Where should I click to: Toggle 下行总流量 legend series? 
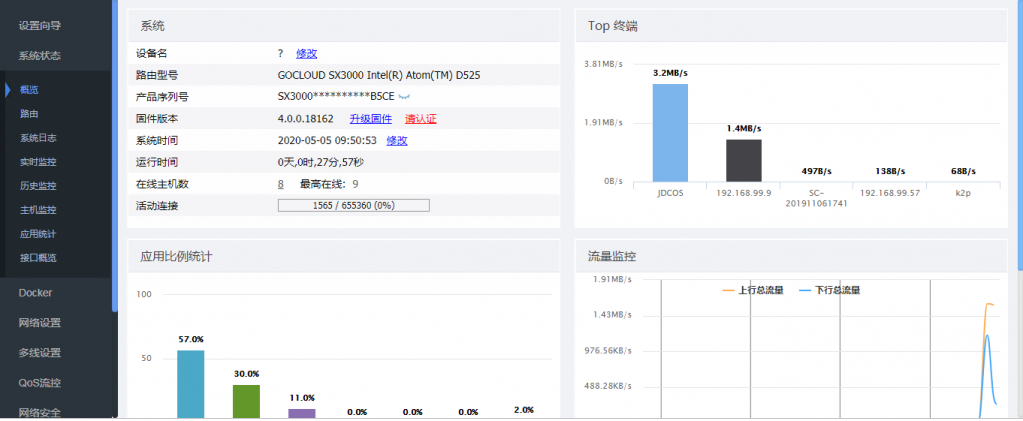(x=830, y=290)
